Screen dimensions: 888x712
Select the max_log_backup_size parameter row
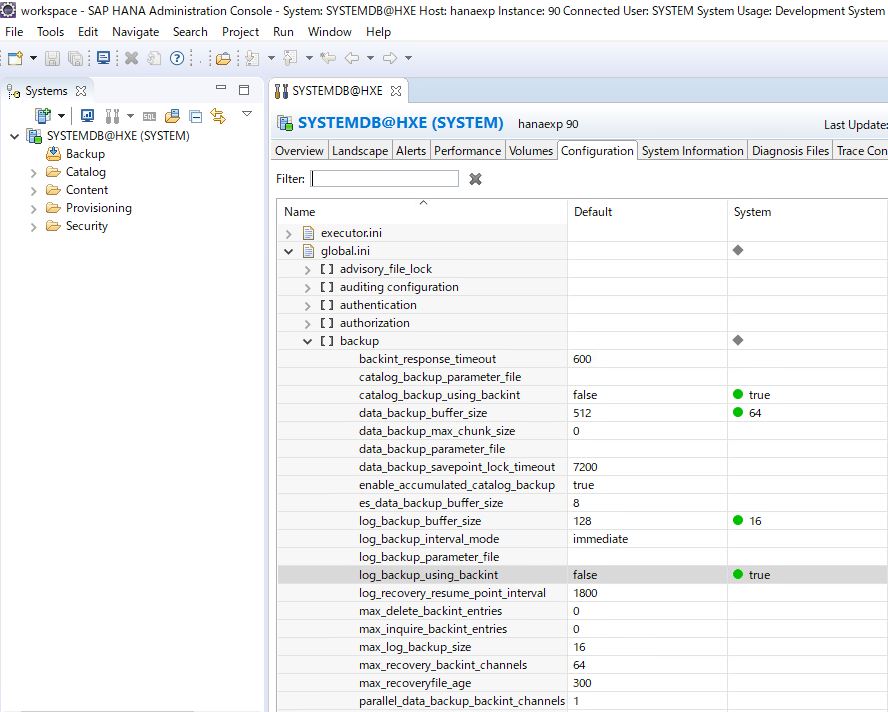(x=583, y=647)
